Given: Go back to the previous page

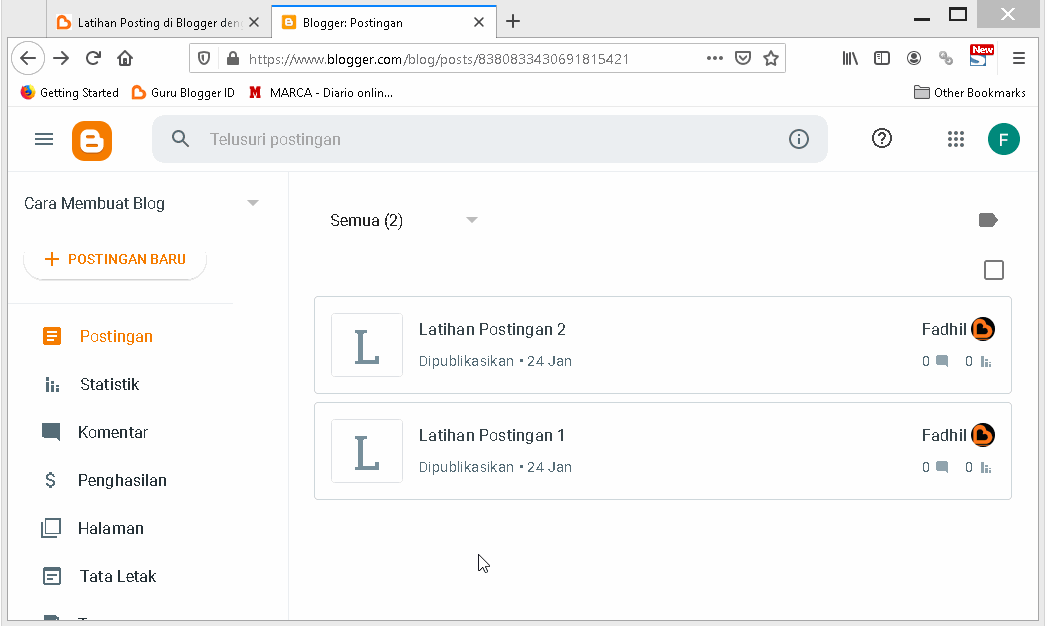Looking at the screenshot, I should pos(28,58).
